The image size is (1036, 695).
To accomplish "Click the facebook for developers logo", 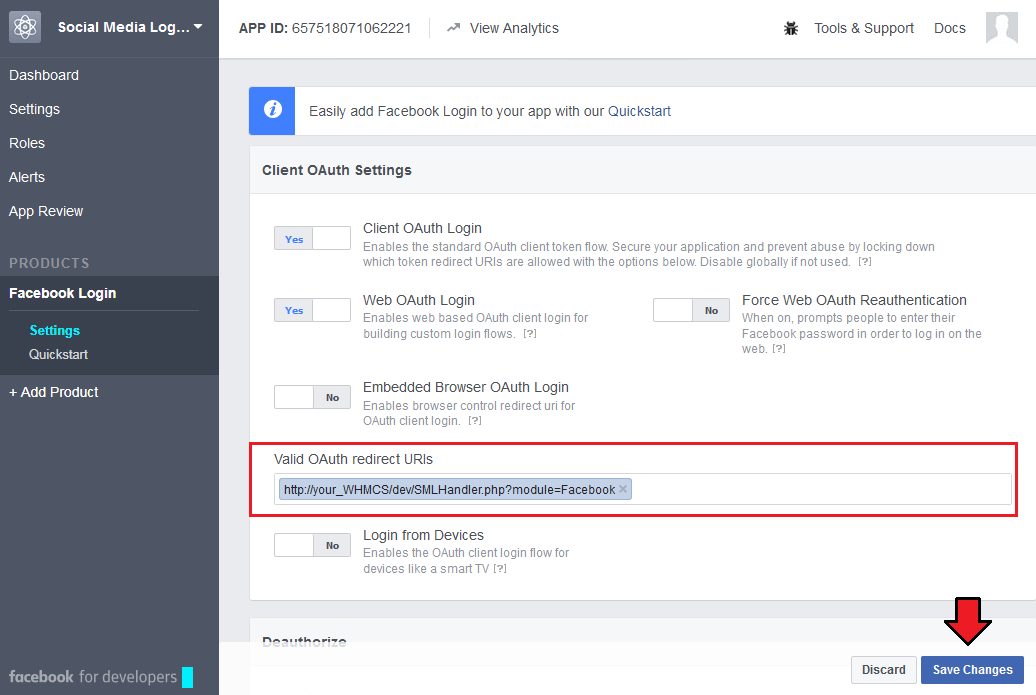I will (x=100, y=677).
